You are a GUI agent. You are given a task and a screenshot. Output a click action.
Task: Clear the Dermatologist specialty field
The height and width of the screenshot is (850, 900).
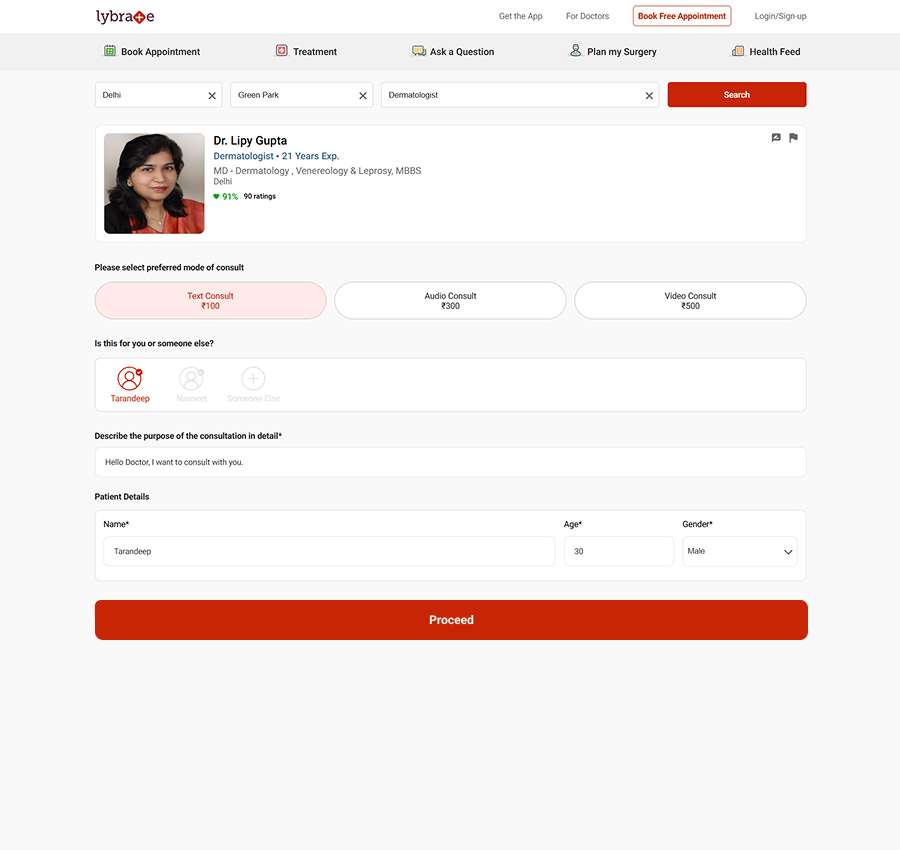coord(649,95)
